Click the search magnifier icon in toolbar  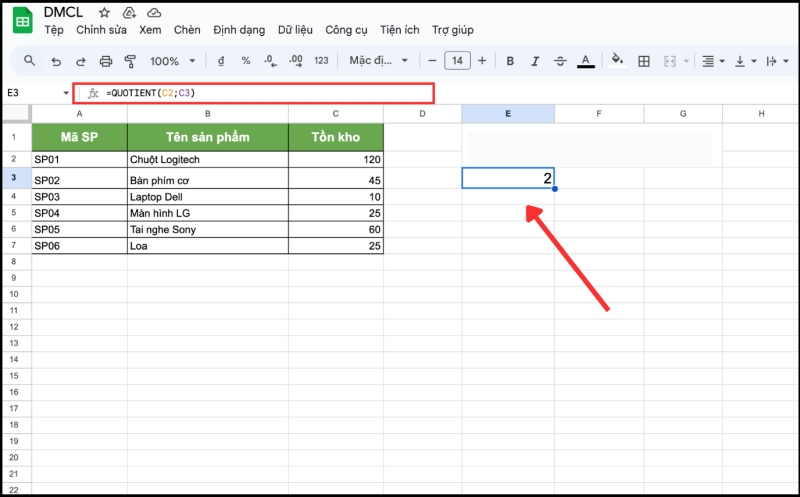pyautogui.click(x=30, y=61)
